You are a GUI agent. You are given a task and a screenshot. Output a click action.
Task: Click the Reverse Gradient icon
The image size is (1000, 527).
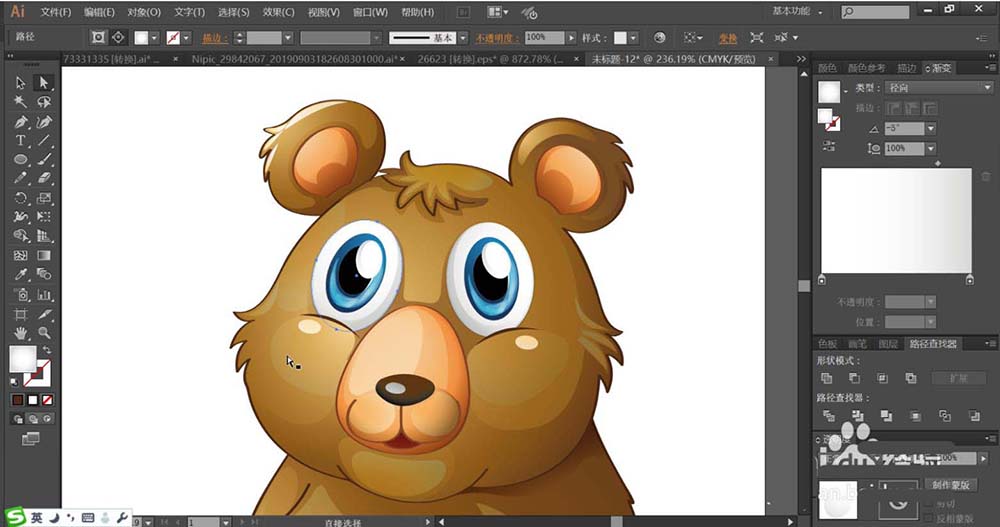pos(828,145)
